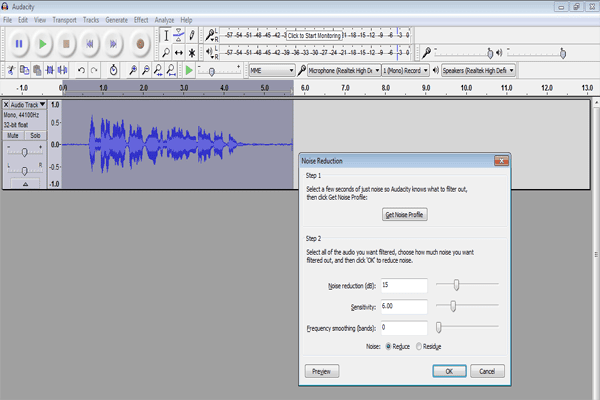Select the Envelope tool
The width and height of the screenshot is (600, 400).
pos(179,36)
